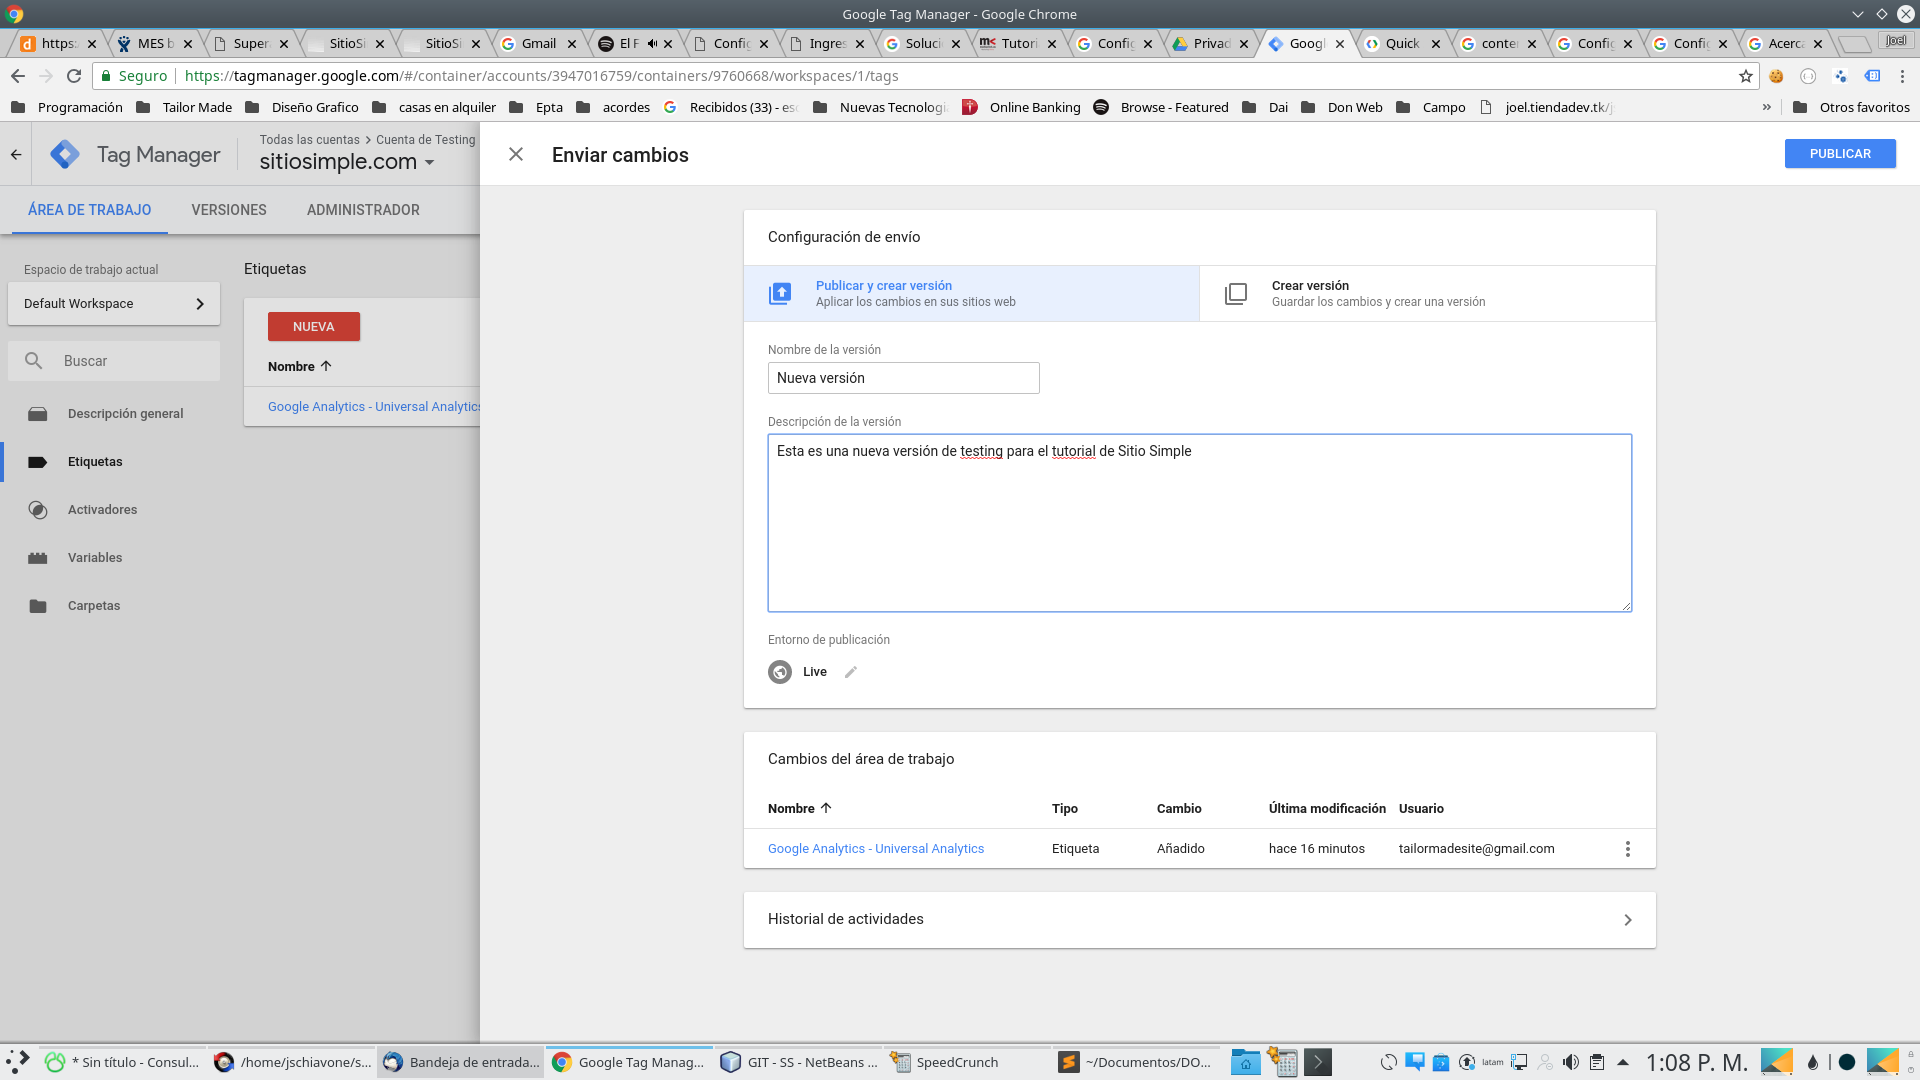
Task: Open Google Analytics tag in Etiquetas list
Action: (x=374, y=407)
